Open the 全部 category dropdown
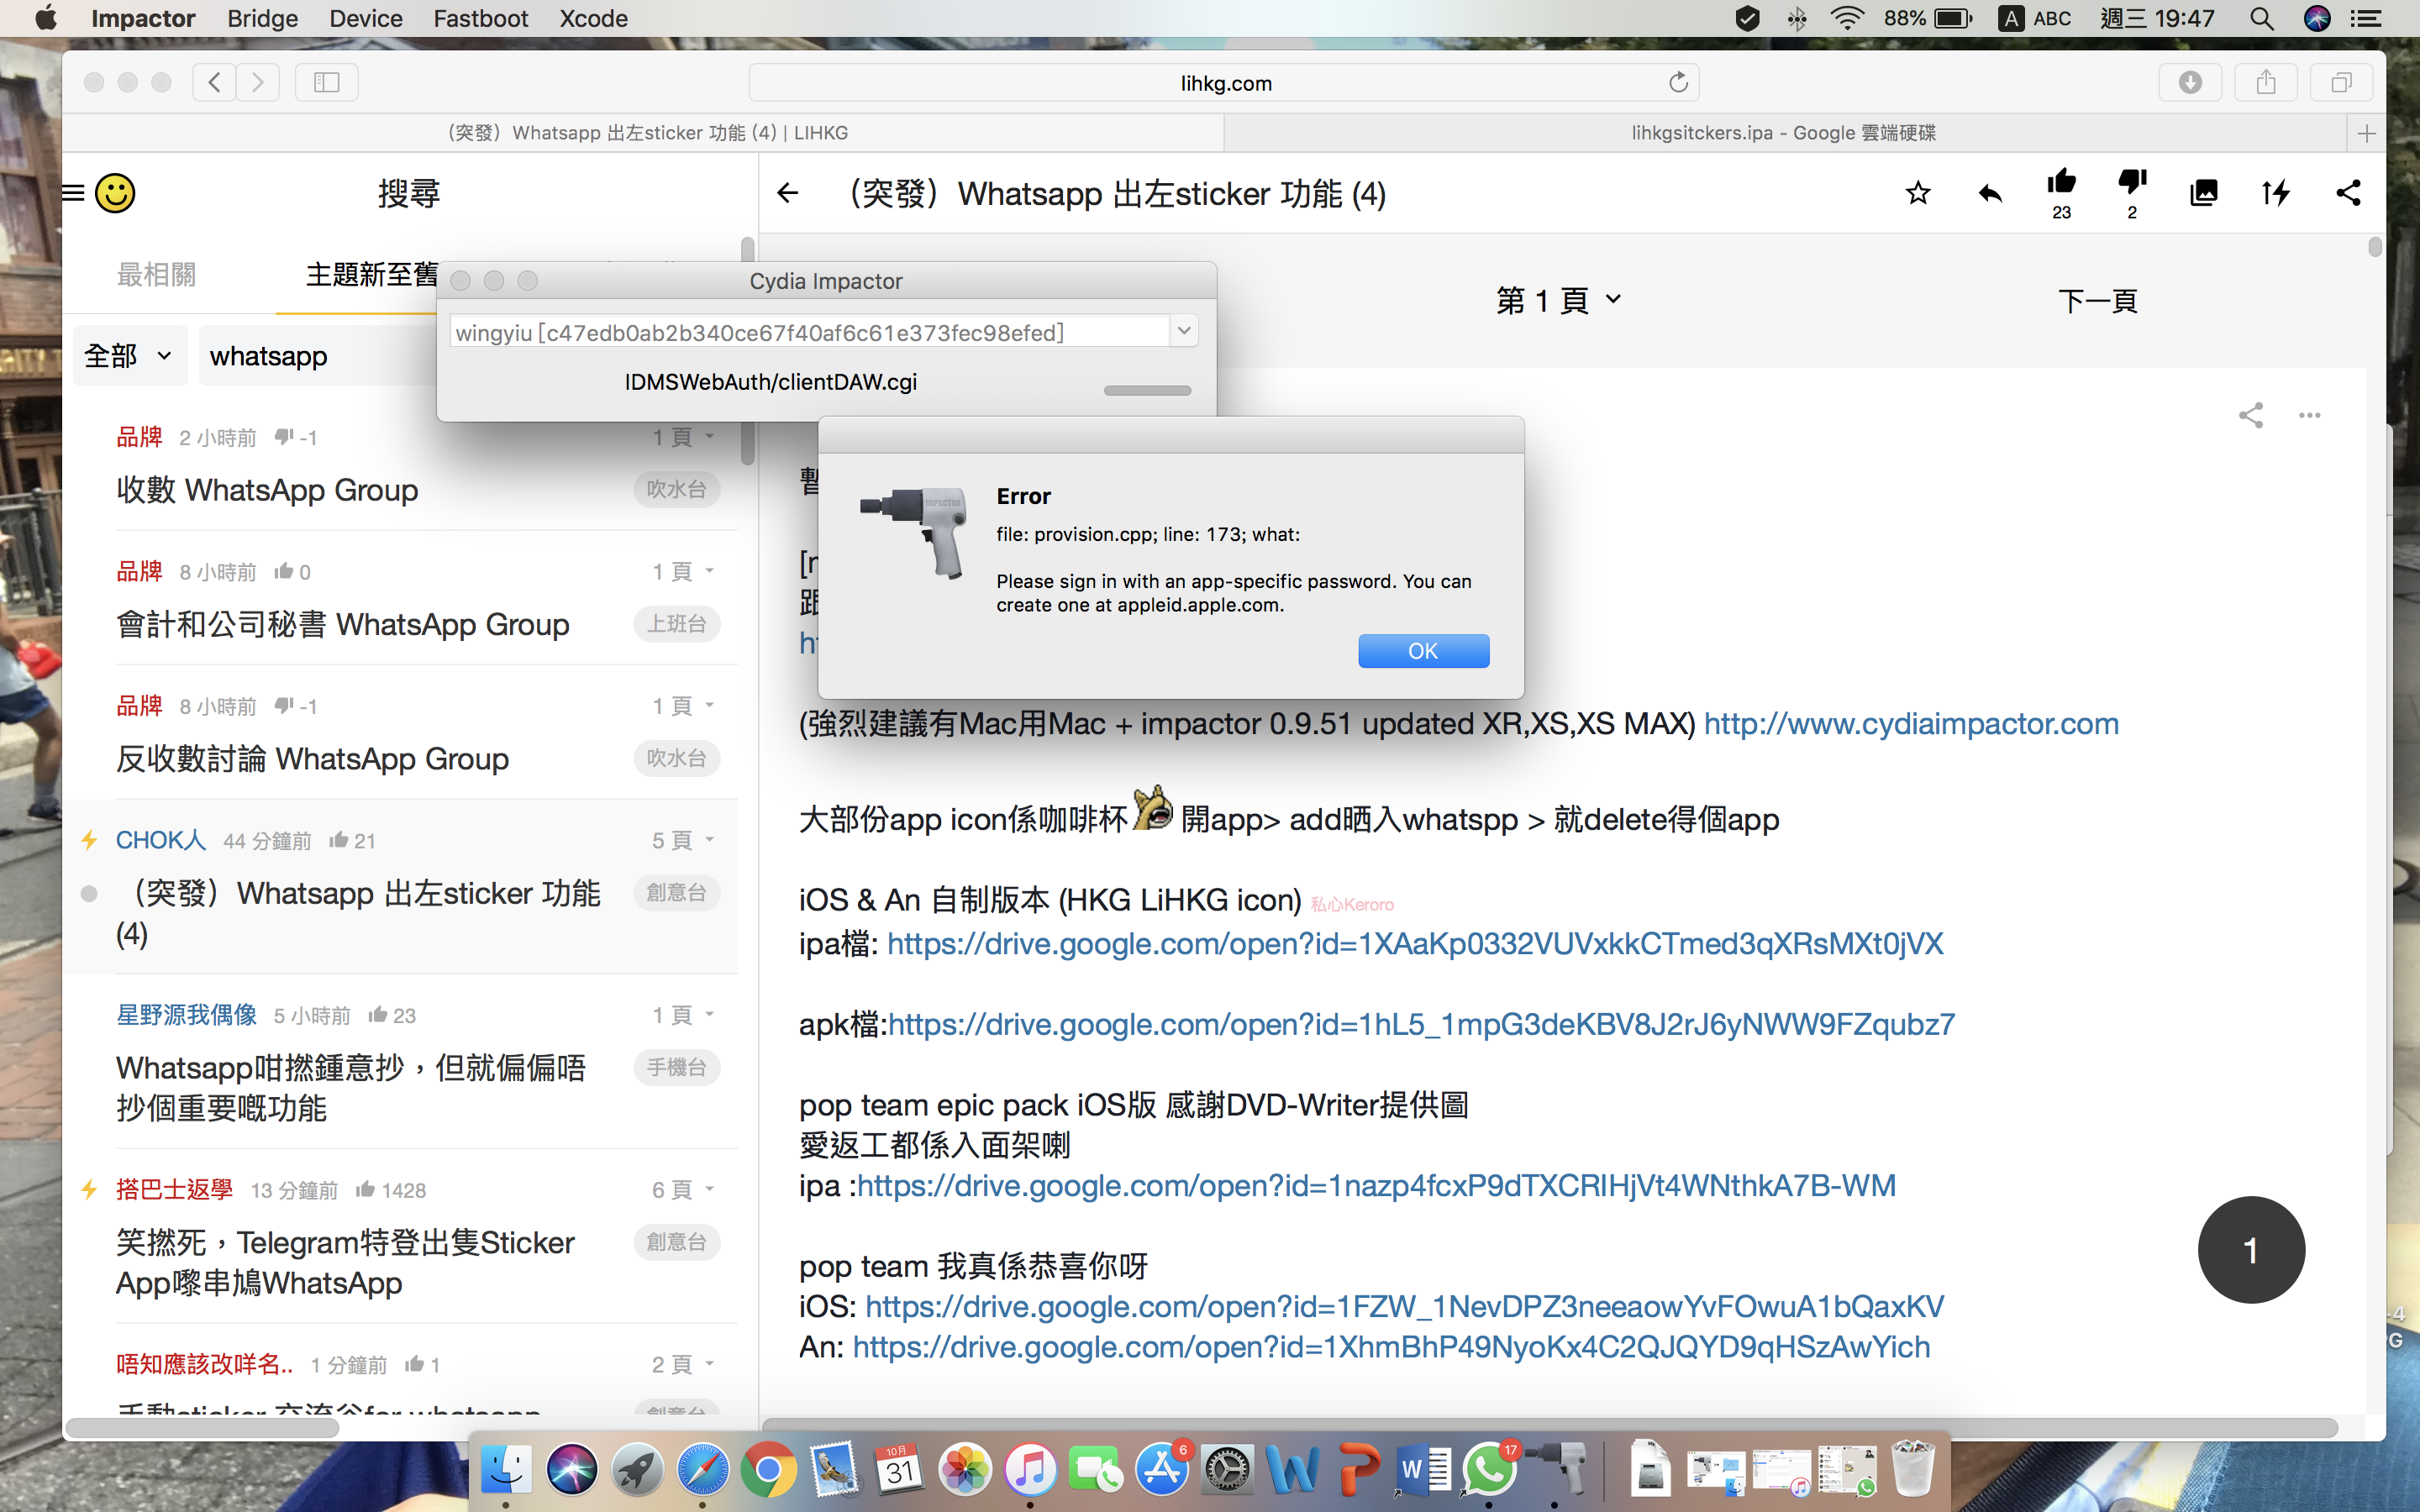 click(x=129, y=356)
